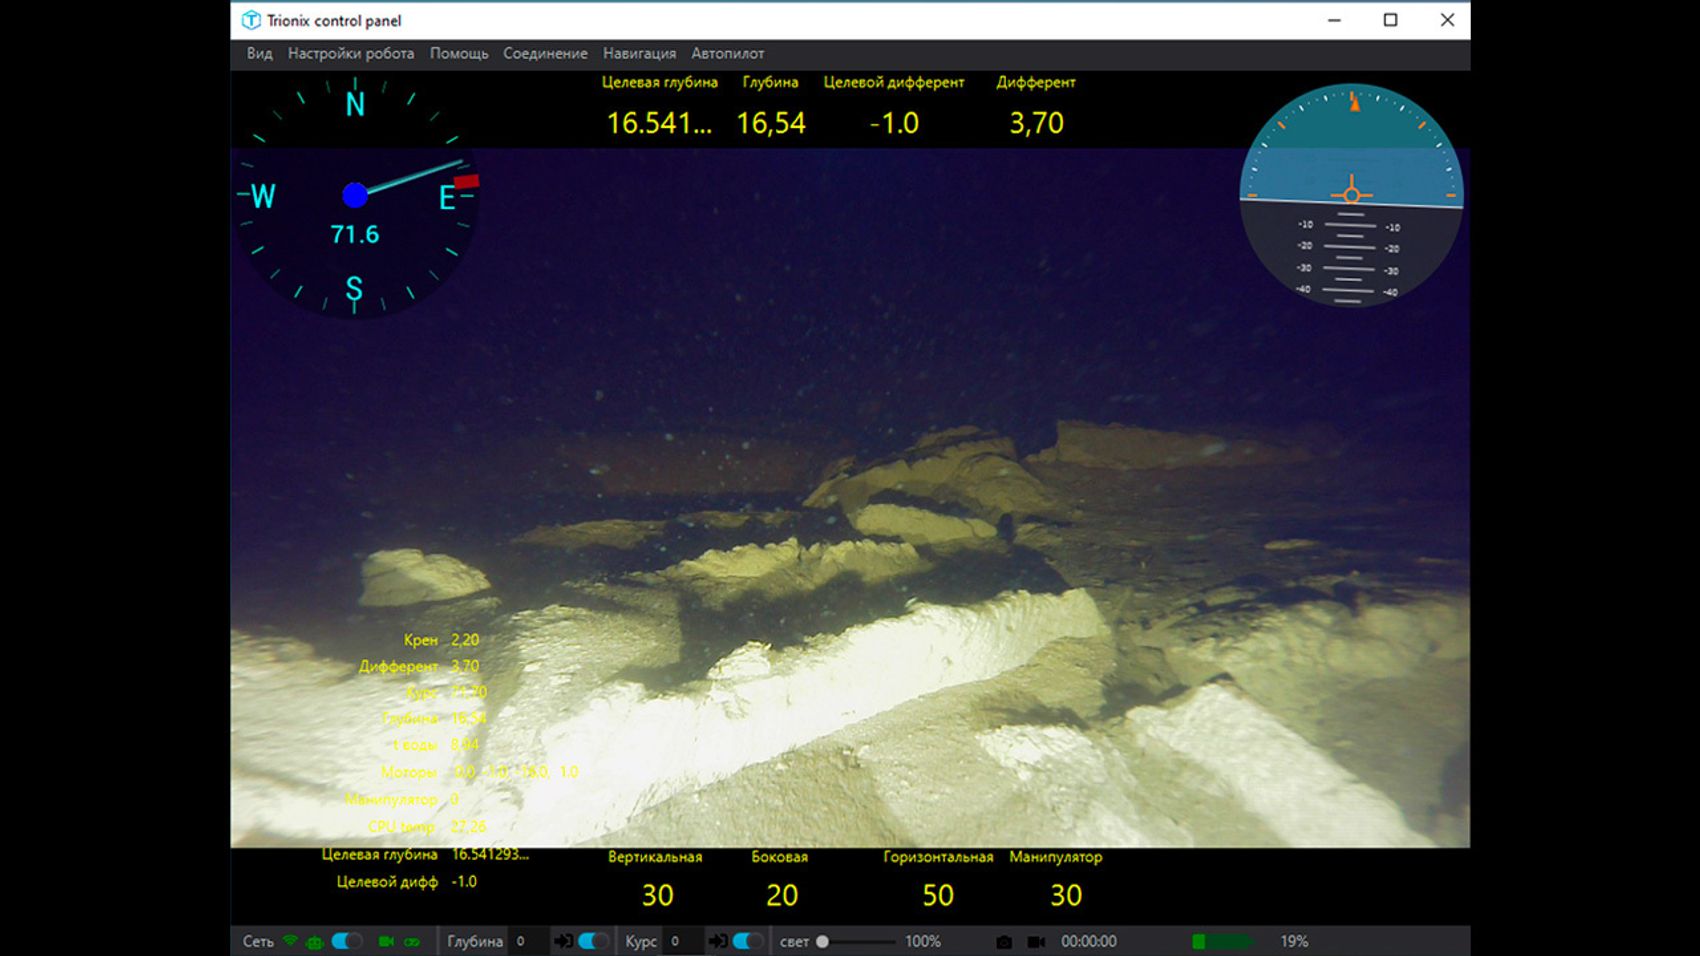Click the Курс heading input field
Image resolution: width=1700 pixels, height=956 pixels.
pos(682,941)
